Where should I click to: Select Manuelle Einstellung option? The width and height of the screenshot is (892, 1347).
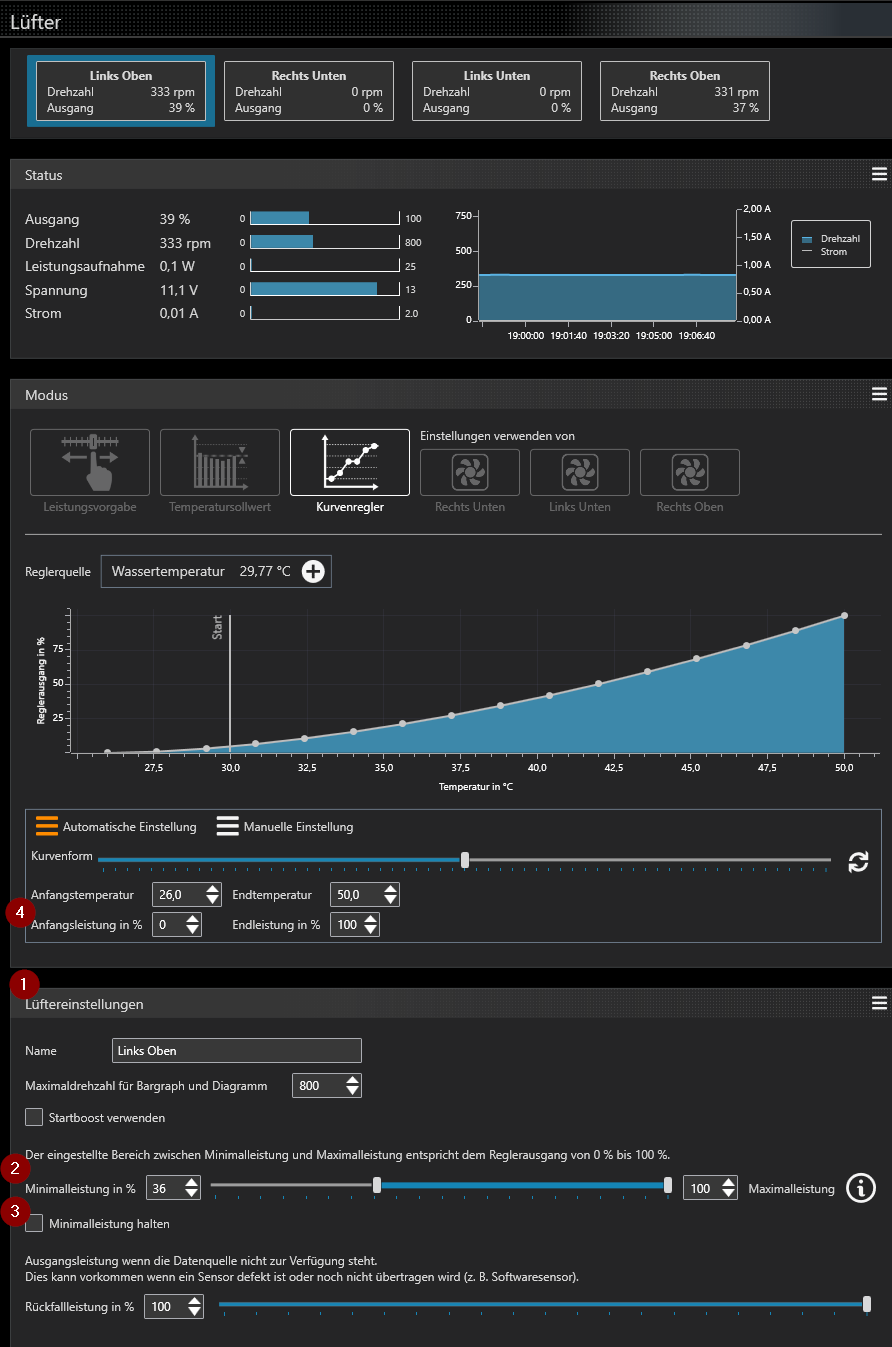click(x=285, y=827)
